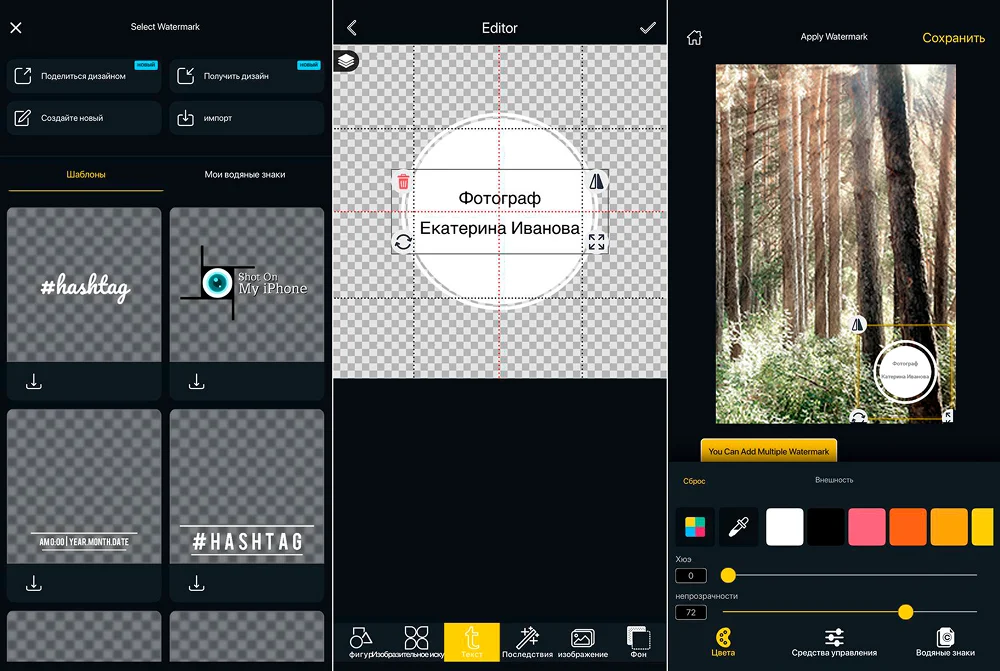
Task: Activate the eyedropper color picker
Action: point(739,527)
